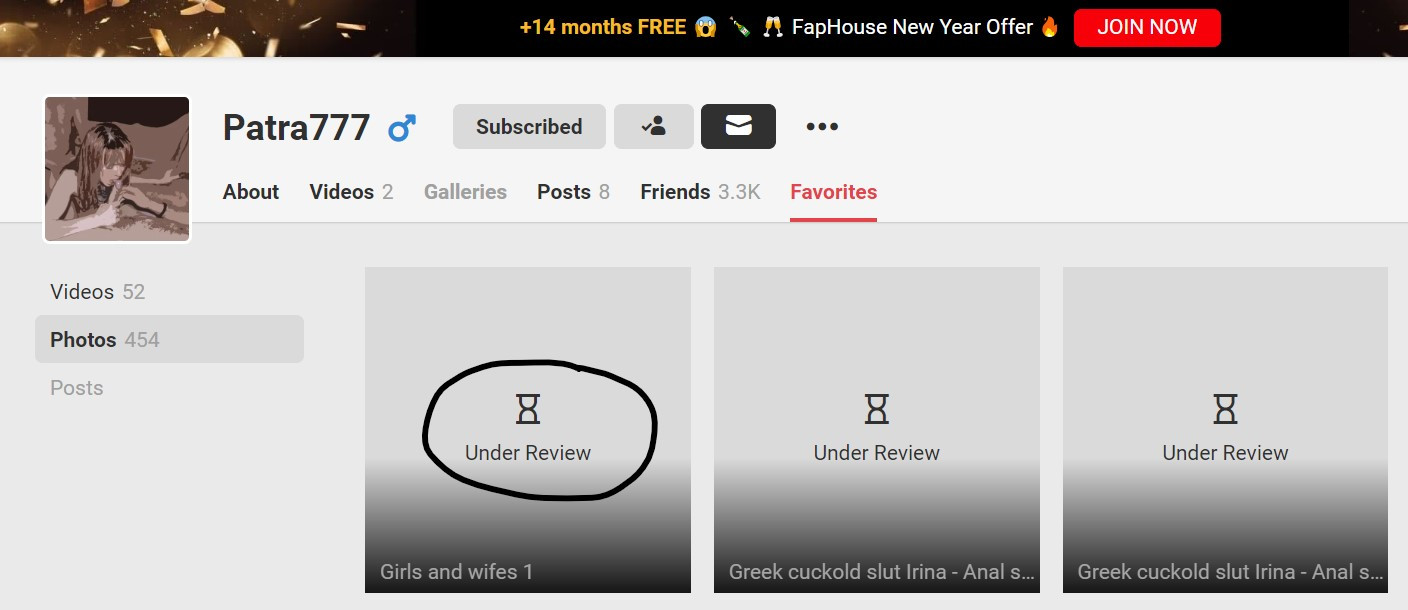The height and width of the screenshot is (610, 1408).
Task: Open the "Girls and wifes 1" gallery title
Action: 456,572
